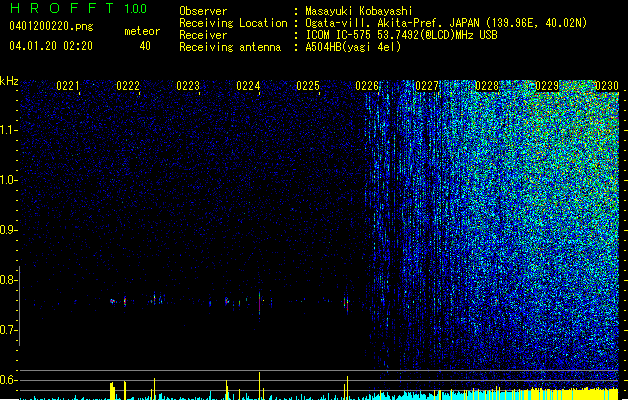Viewport: 629px width, 400px height.
Task: Click the 'meteor' label
Action: (142, 31)
